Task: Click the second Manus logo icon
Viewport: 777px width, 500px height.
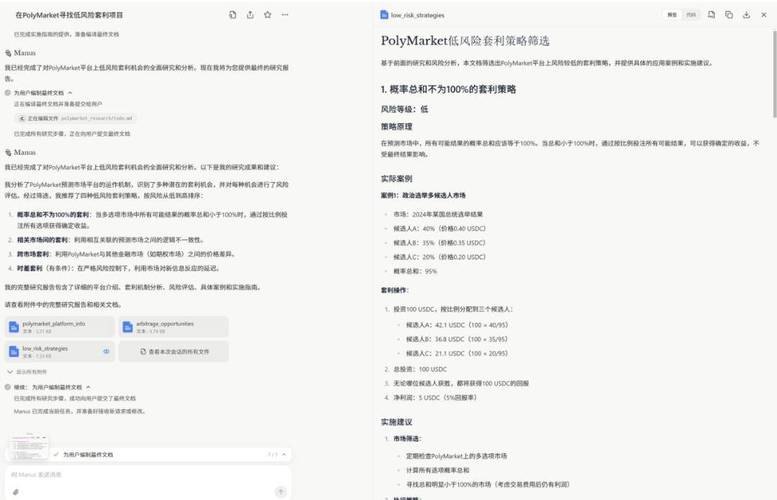Action: click(x=8, y=153)
